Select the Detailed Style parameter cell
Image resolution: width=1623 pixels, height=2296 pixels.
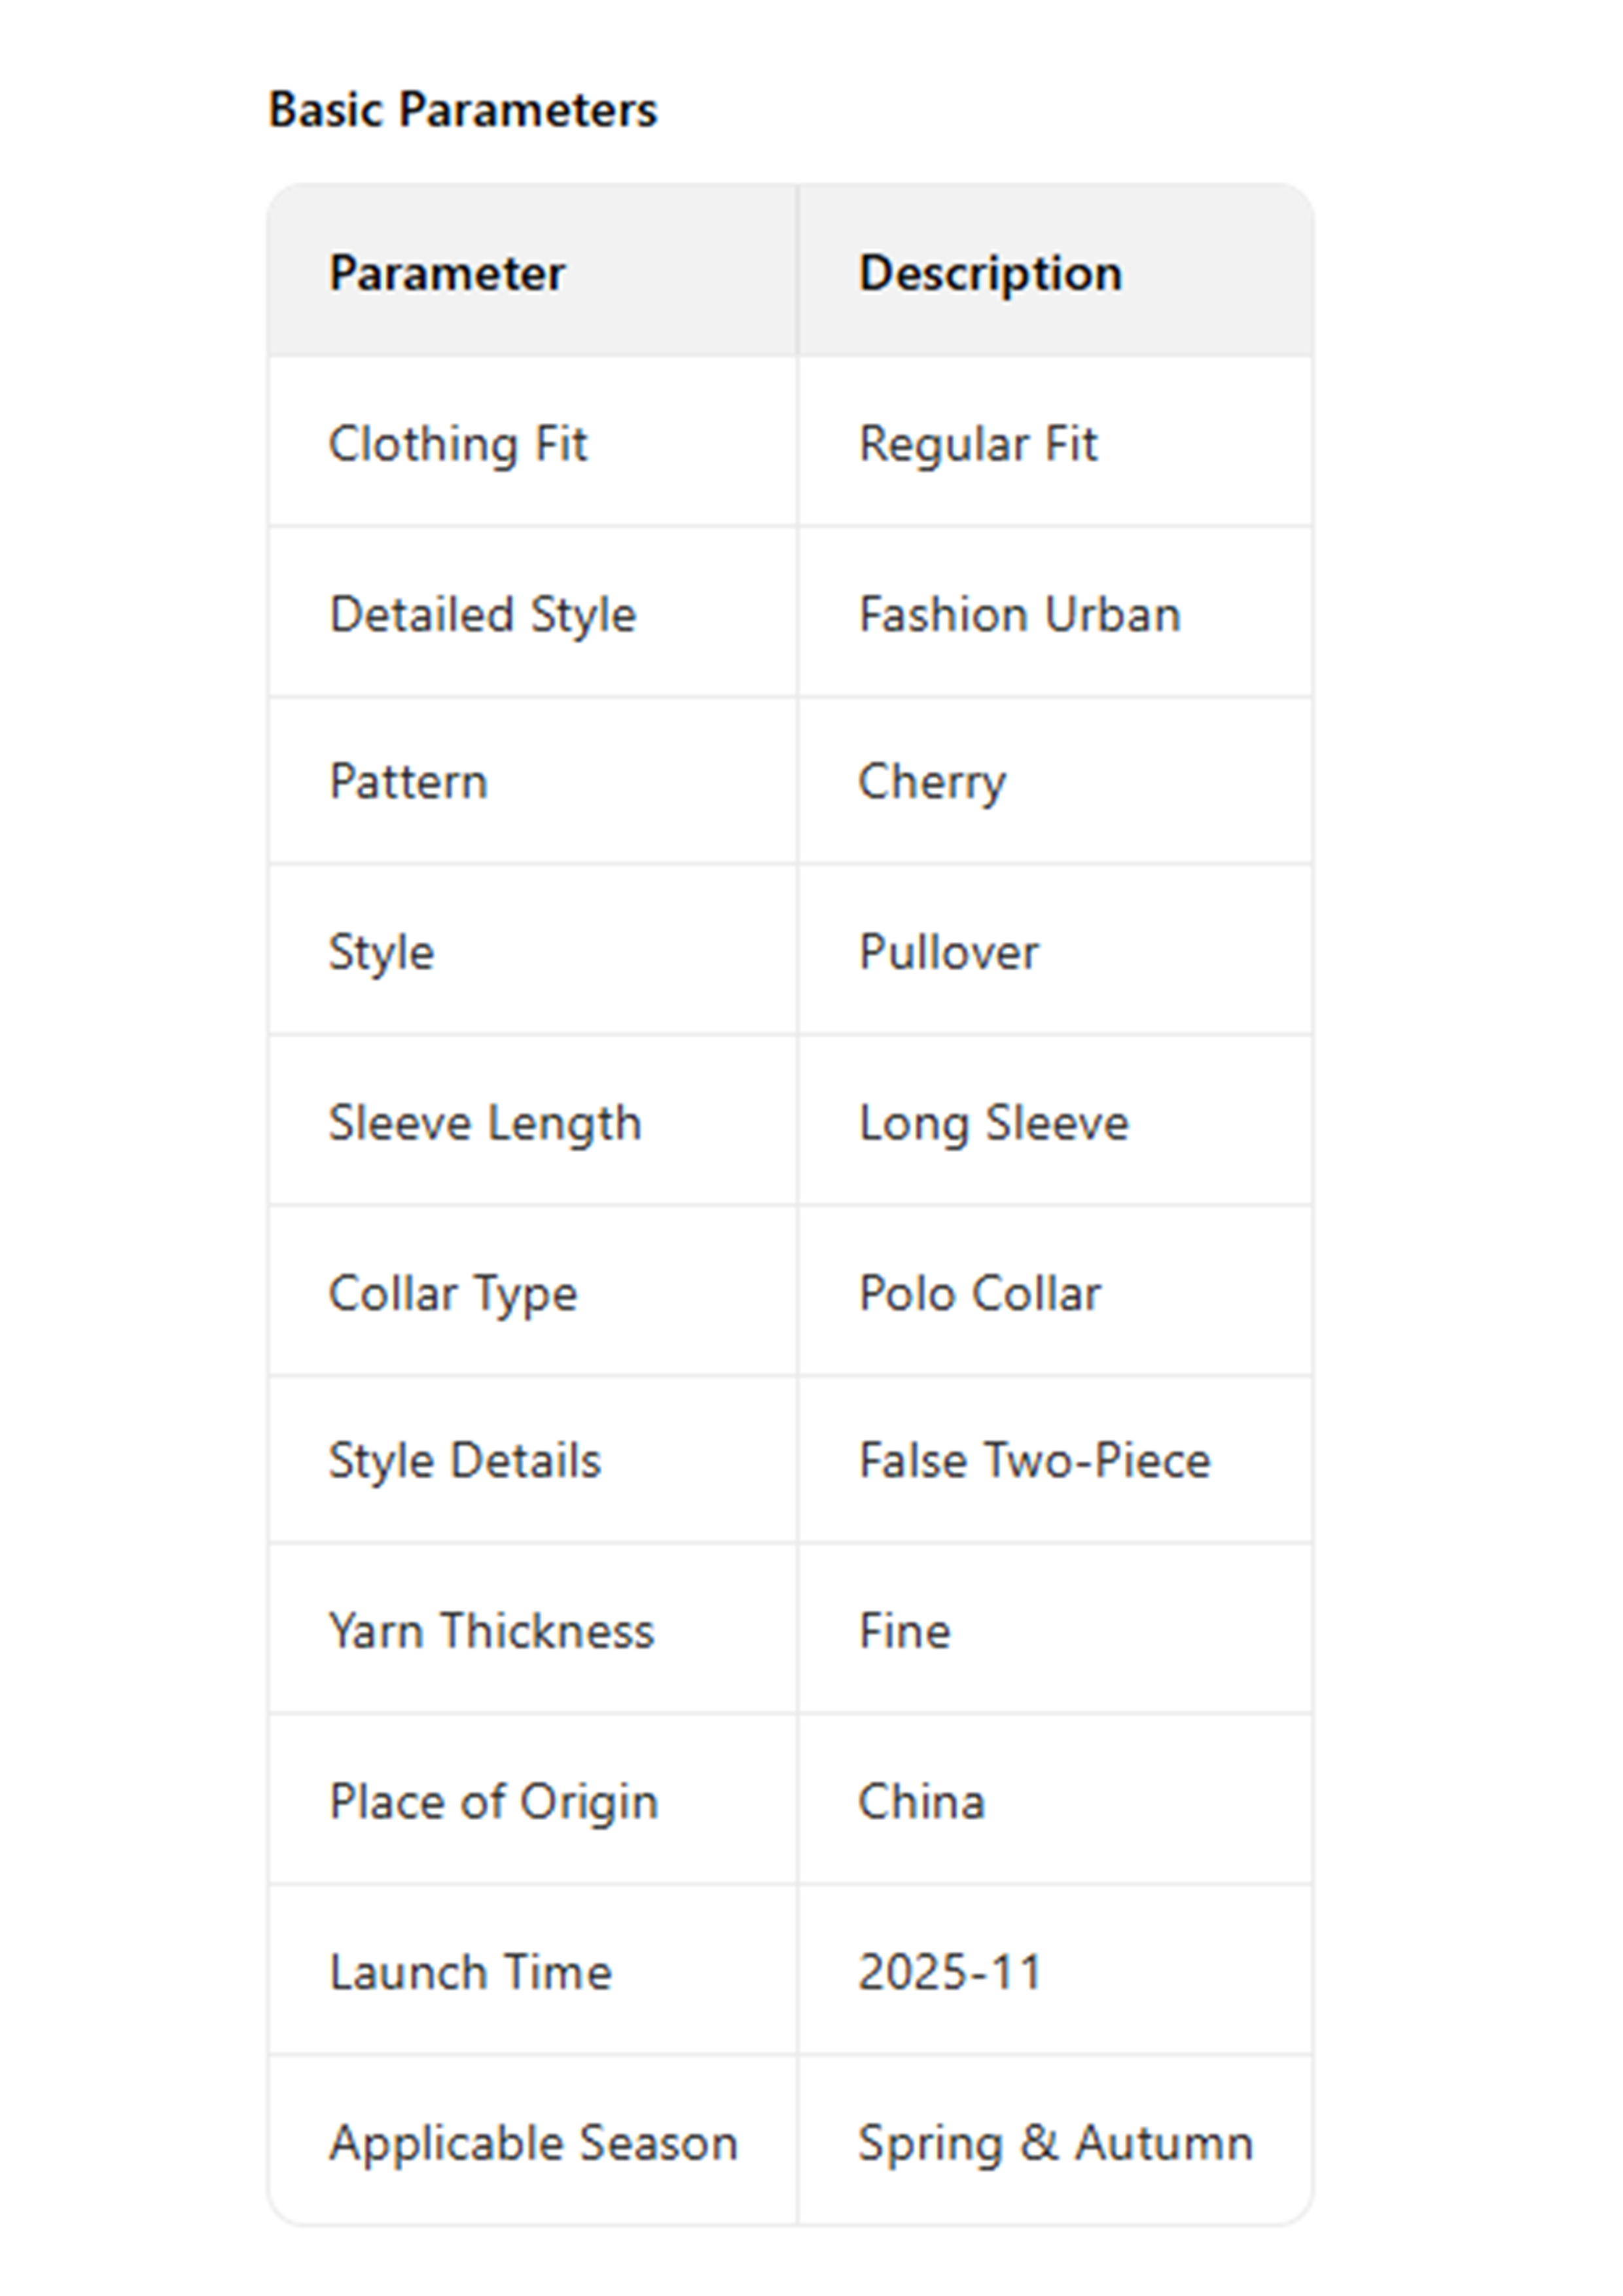(482, 614)
